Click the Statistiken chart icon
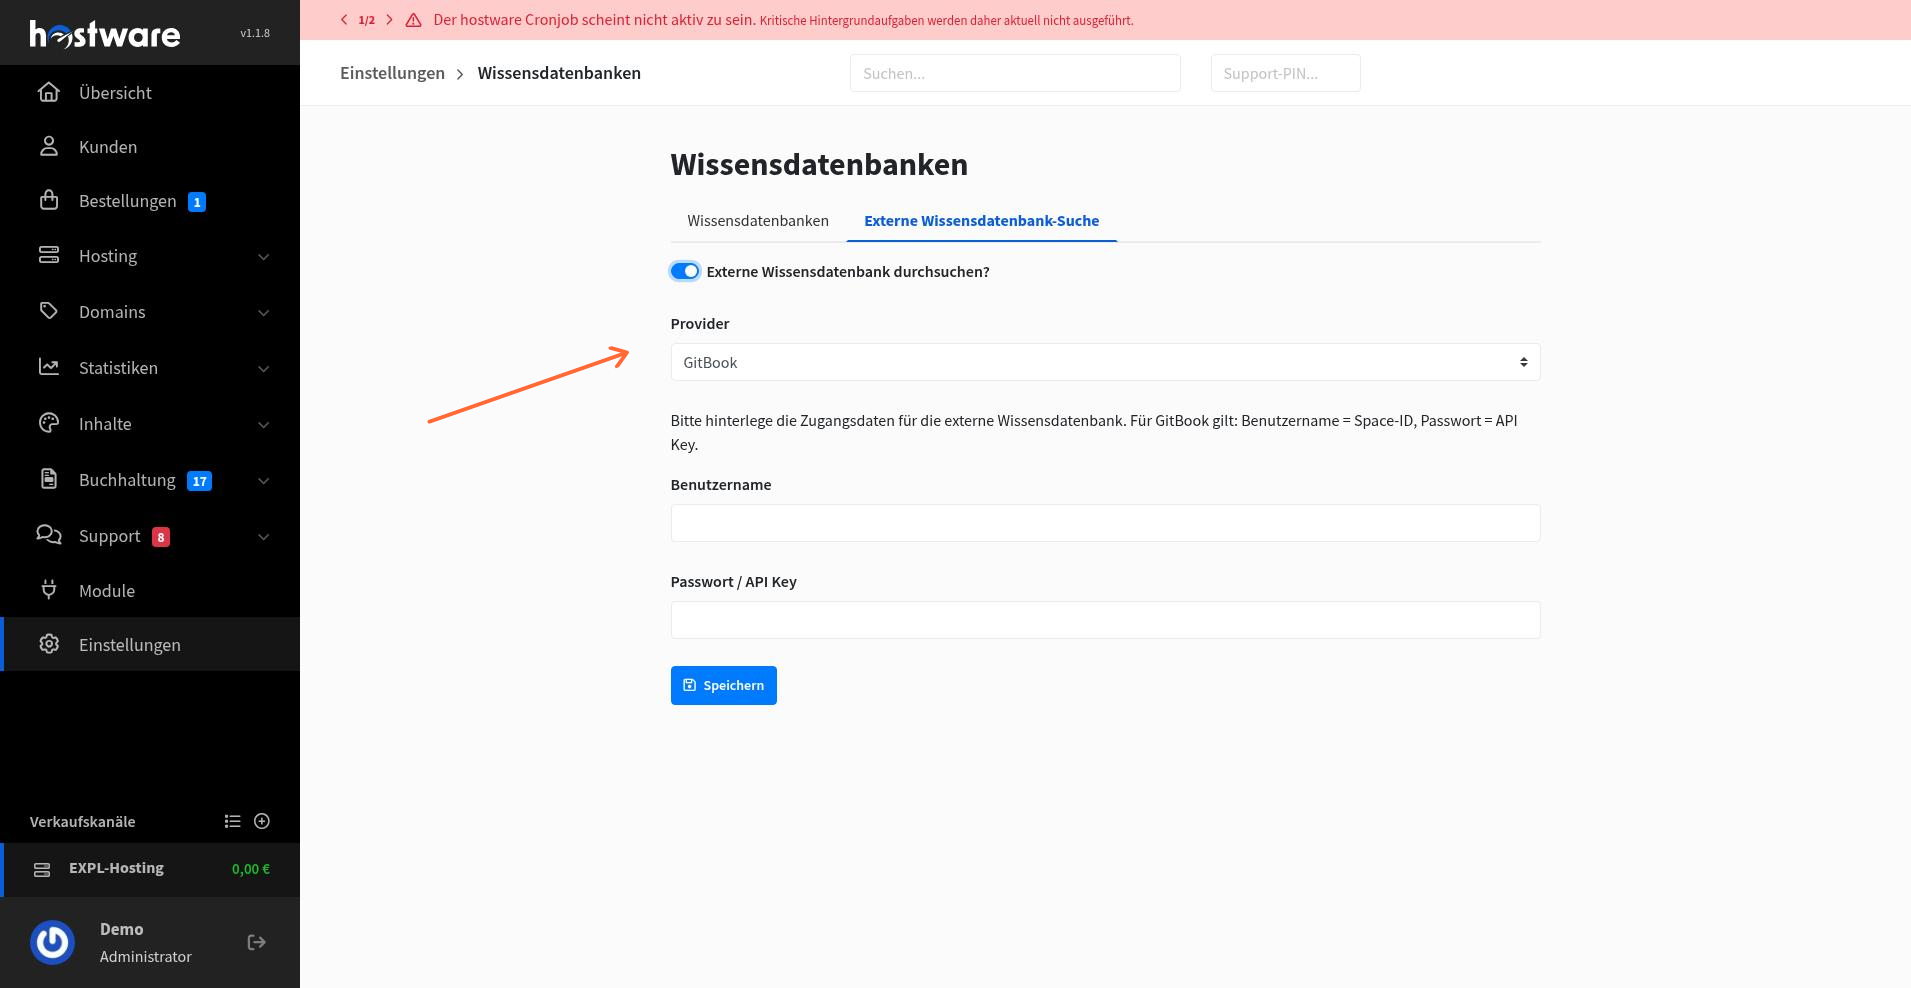This screenshot has width=1911, height=988. 49,367
